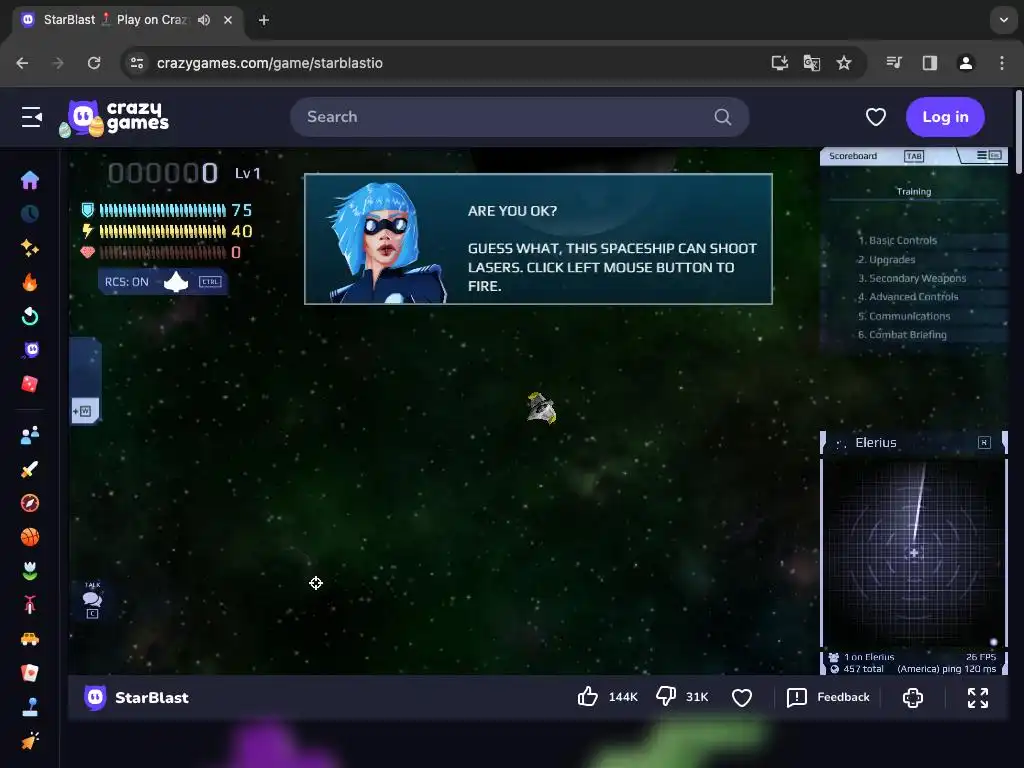
Task: Open Multiplayer people icon in sidebar
Action: (x=30, y=435)
